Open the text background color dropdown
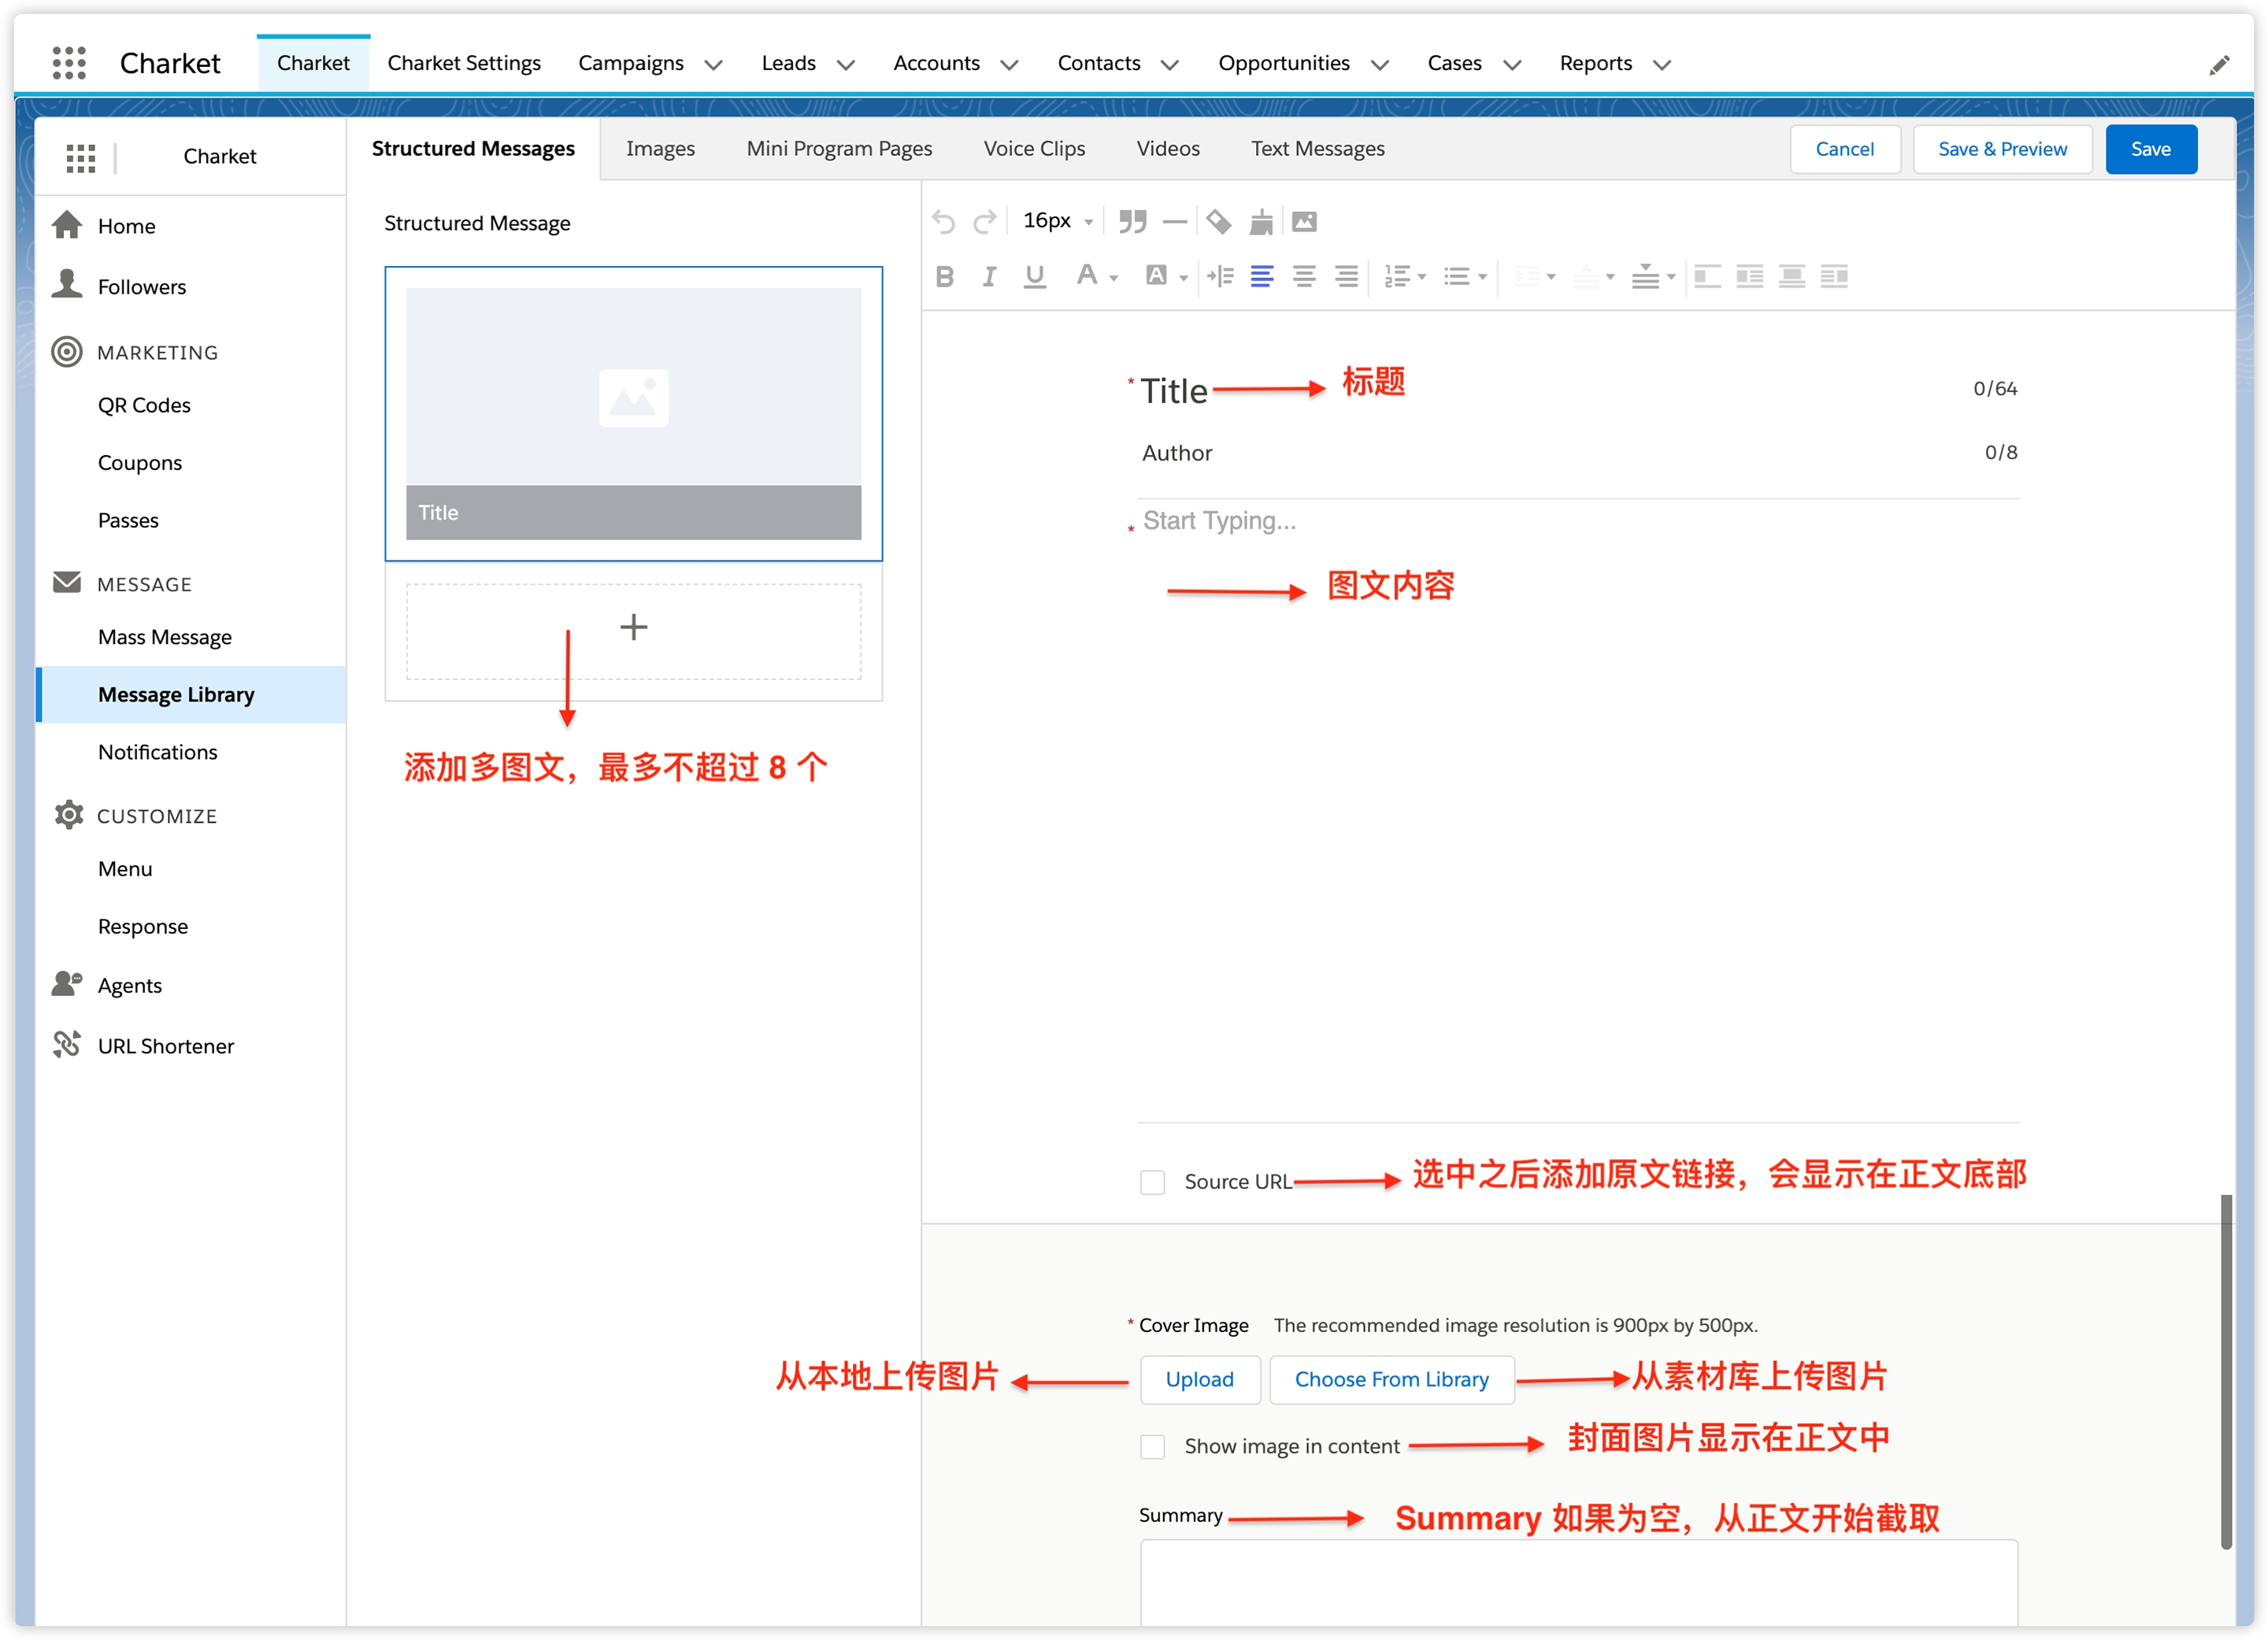Viewport: 2268px width, 1640px height. click(x=1183, y=278)
